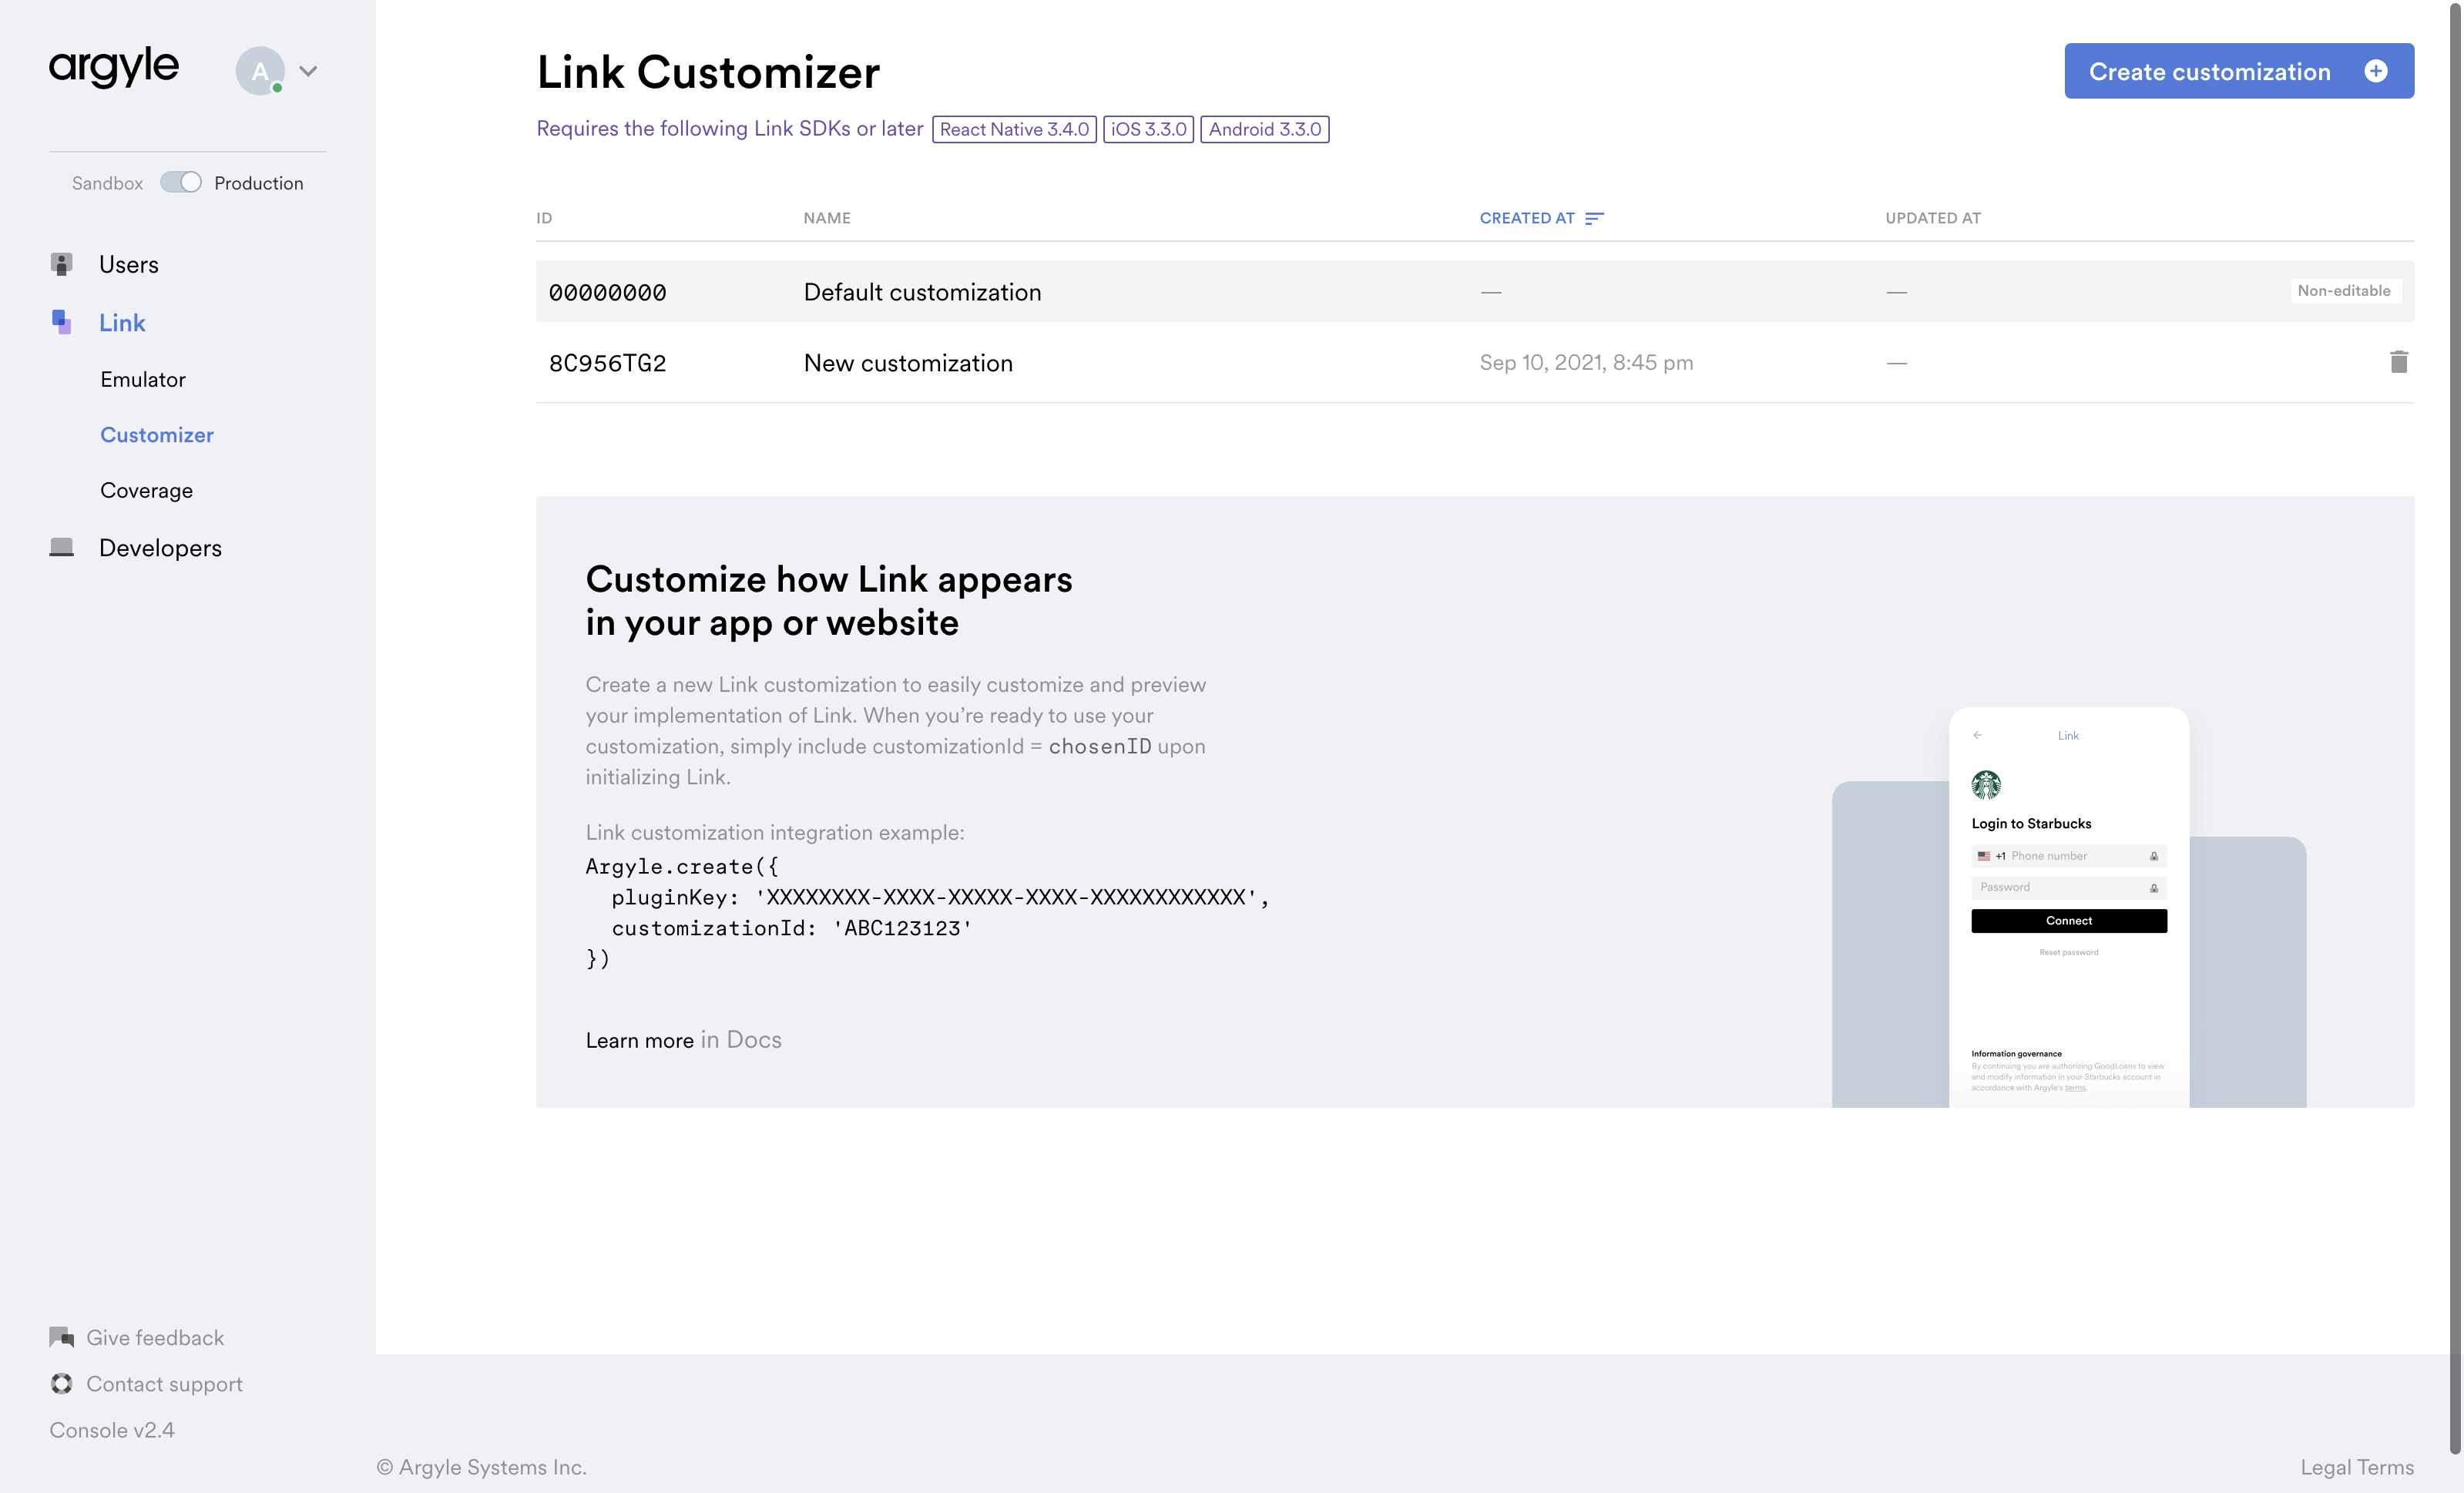Image resolution: width=2464 pixels, height=1493 pixels.
Task: Click the Developers laptop icon
Action: [x=61, y=547]
